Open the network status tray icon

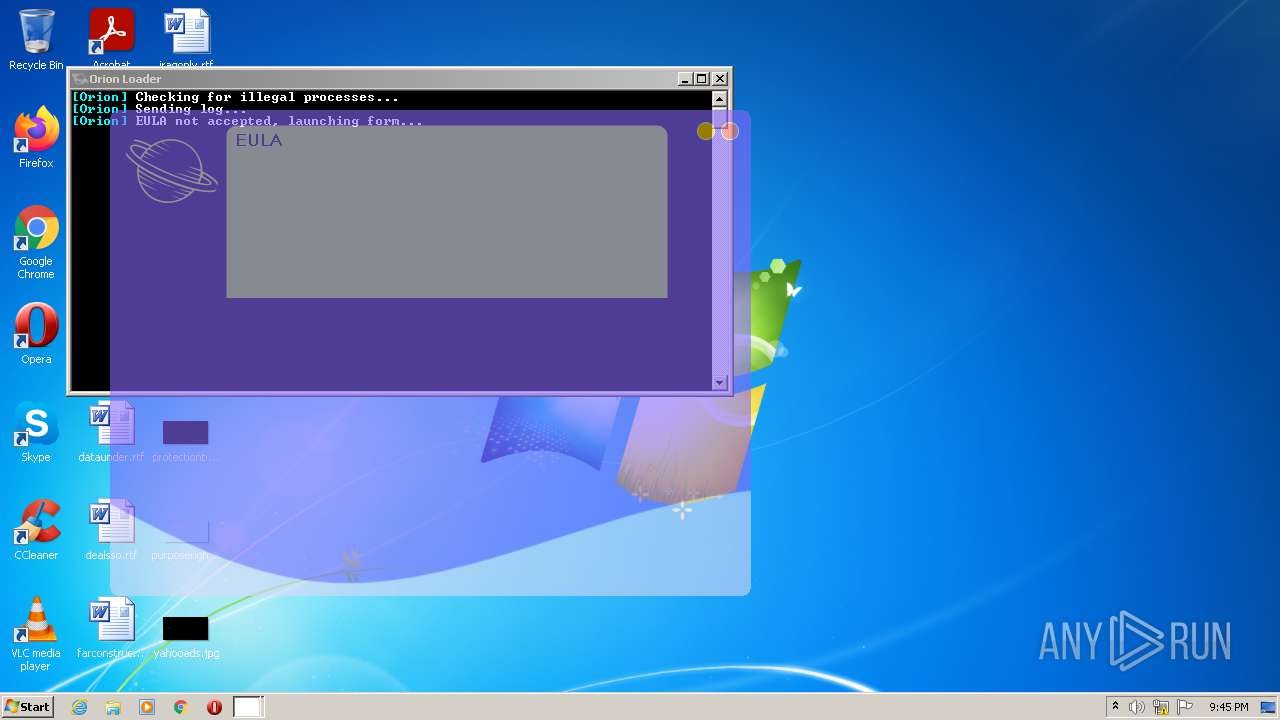[1161, 707]
